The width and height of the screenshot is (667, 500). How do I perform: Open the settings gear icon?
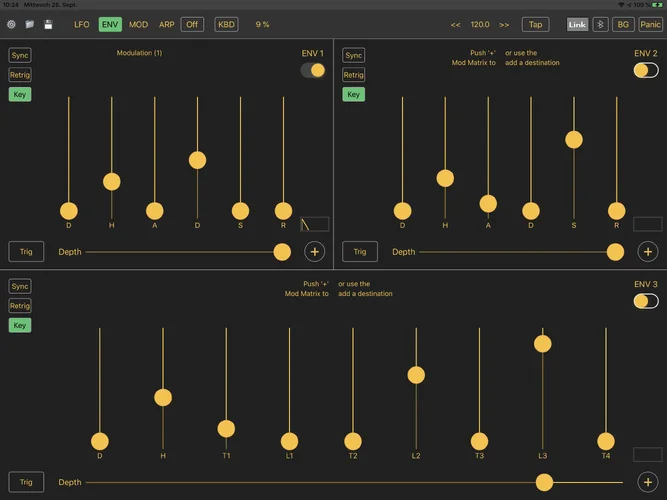11,24
